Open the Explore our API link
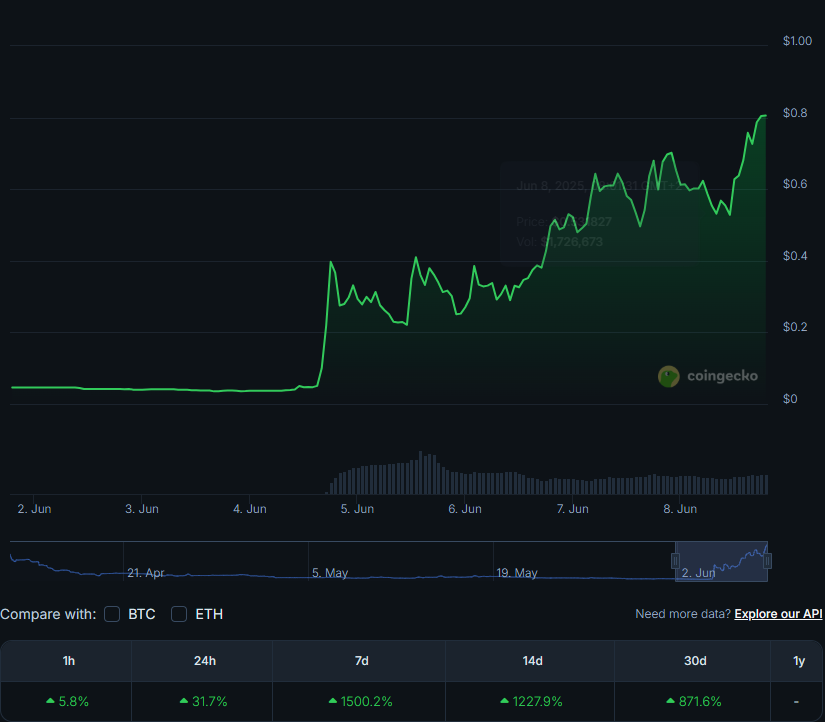 click(x=778, y=614)
